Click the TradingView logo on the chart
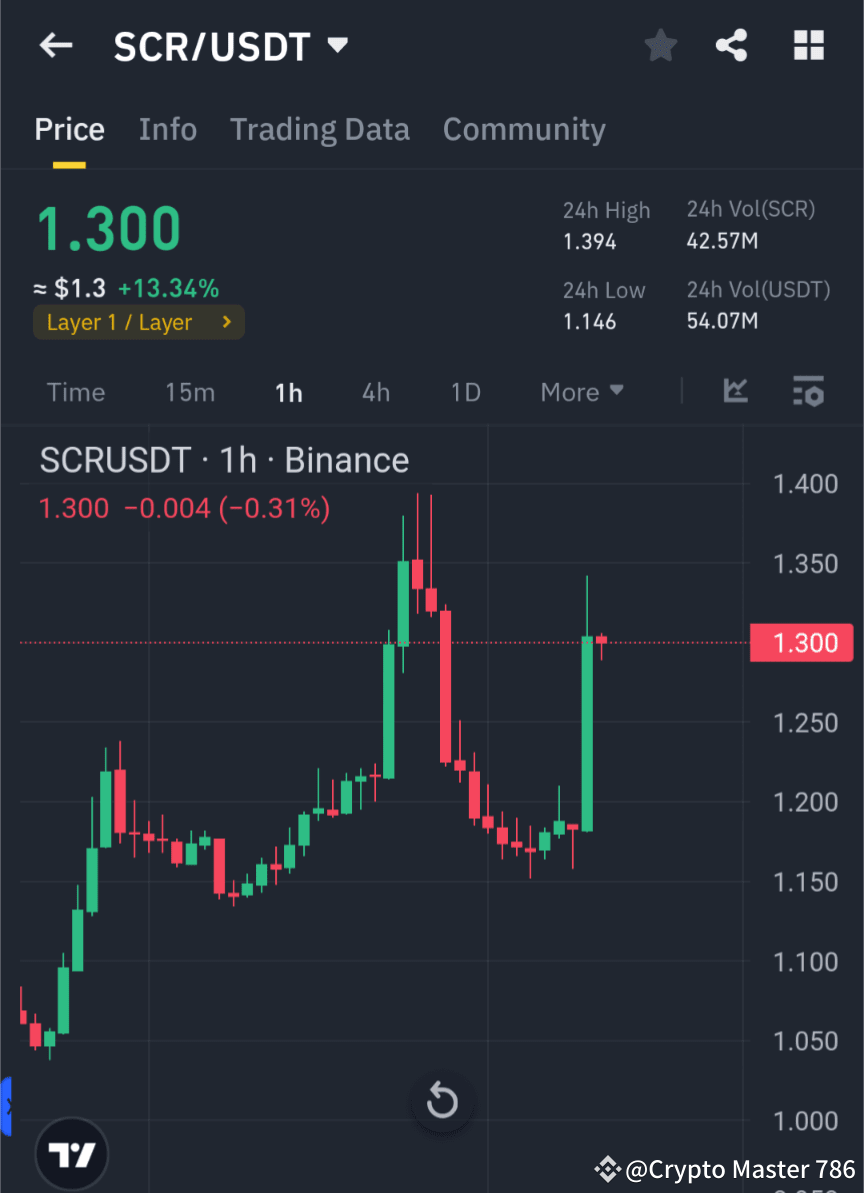This screenshot has width=864, height=1193. tap(70, 1153)
